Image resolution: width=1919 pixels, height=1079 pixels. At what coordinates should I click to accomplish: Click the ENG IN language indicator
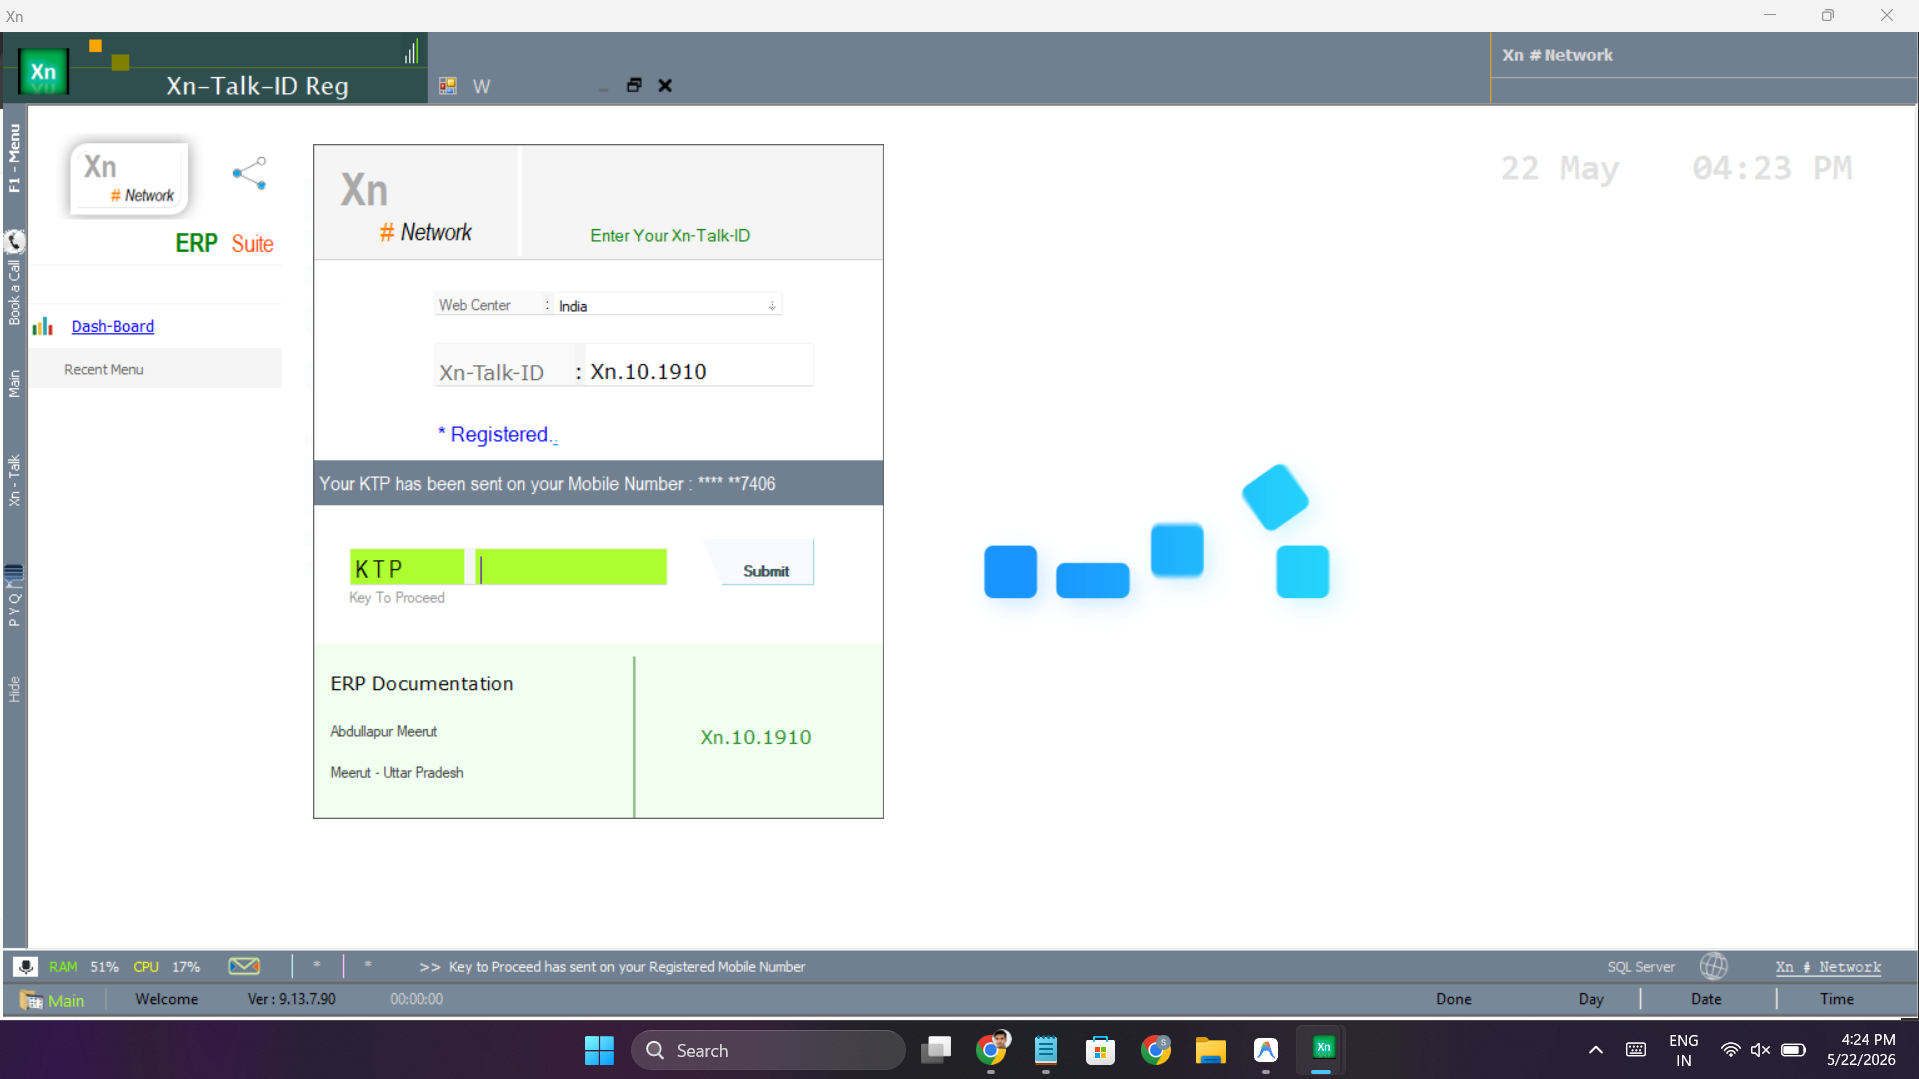coord(1684,1050)
